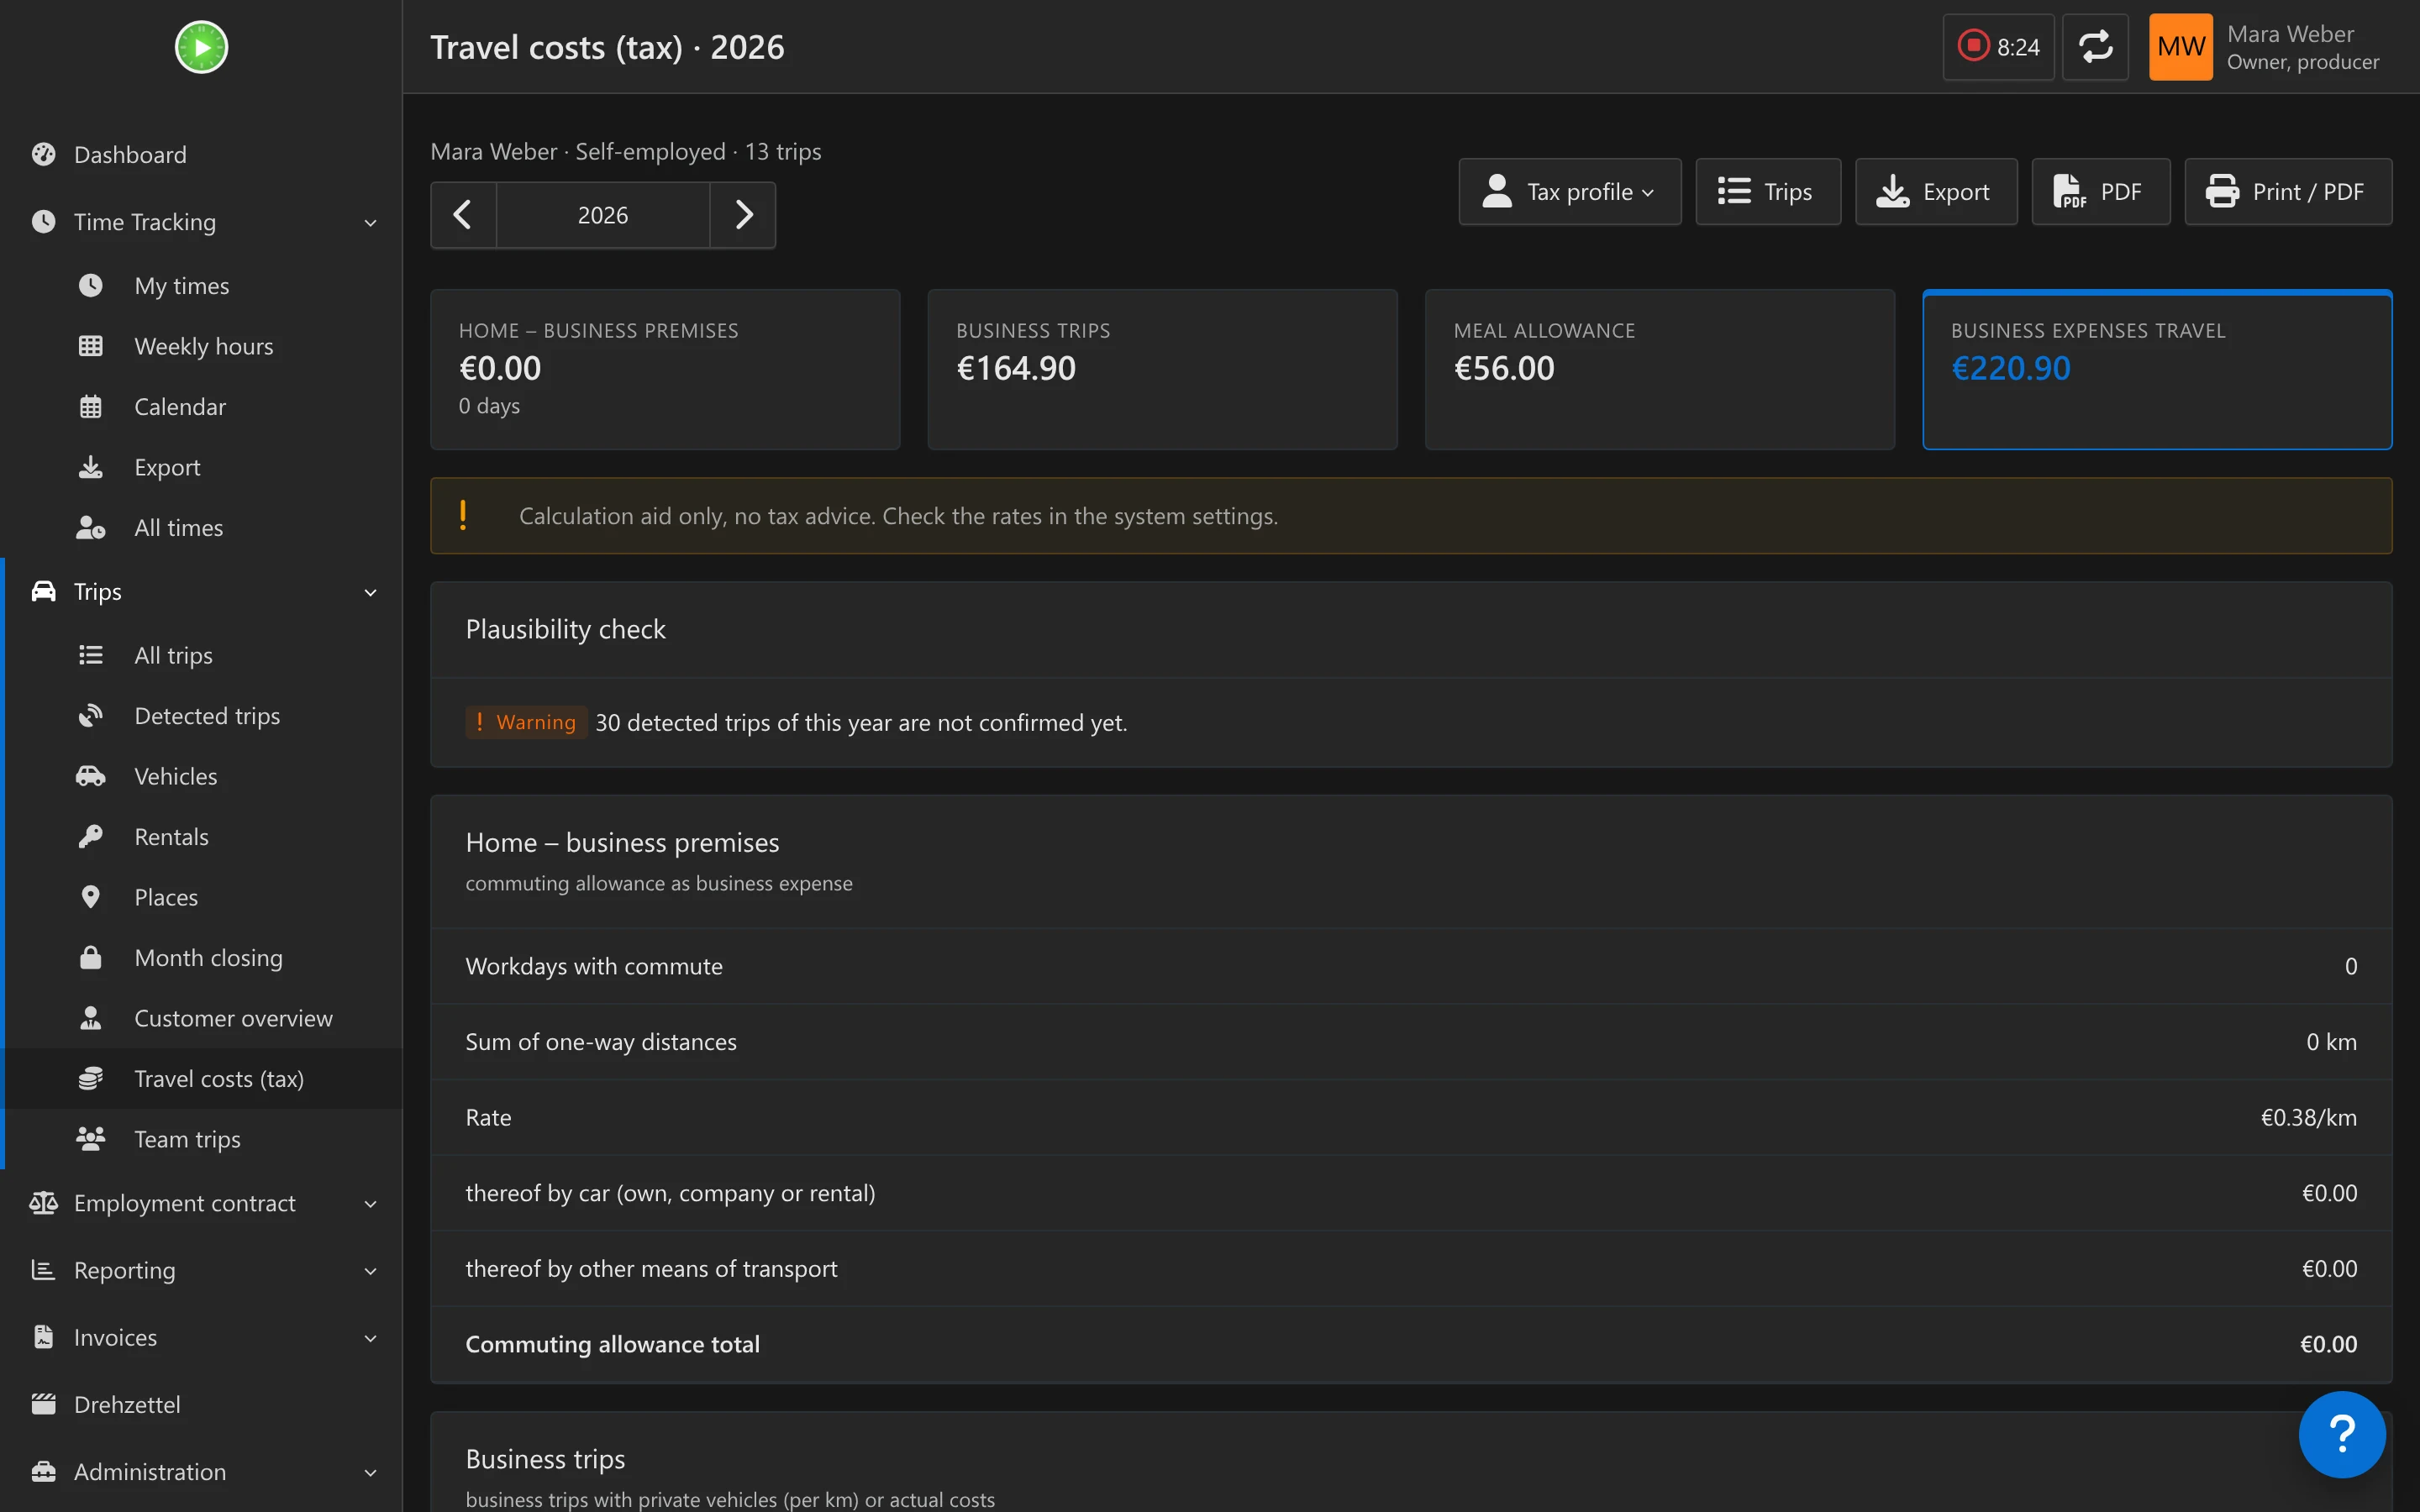The height and width of the screenshot is (1512, 2420).
Task: Select the Home – Business Premises card
Action: tap(665, 370)
